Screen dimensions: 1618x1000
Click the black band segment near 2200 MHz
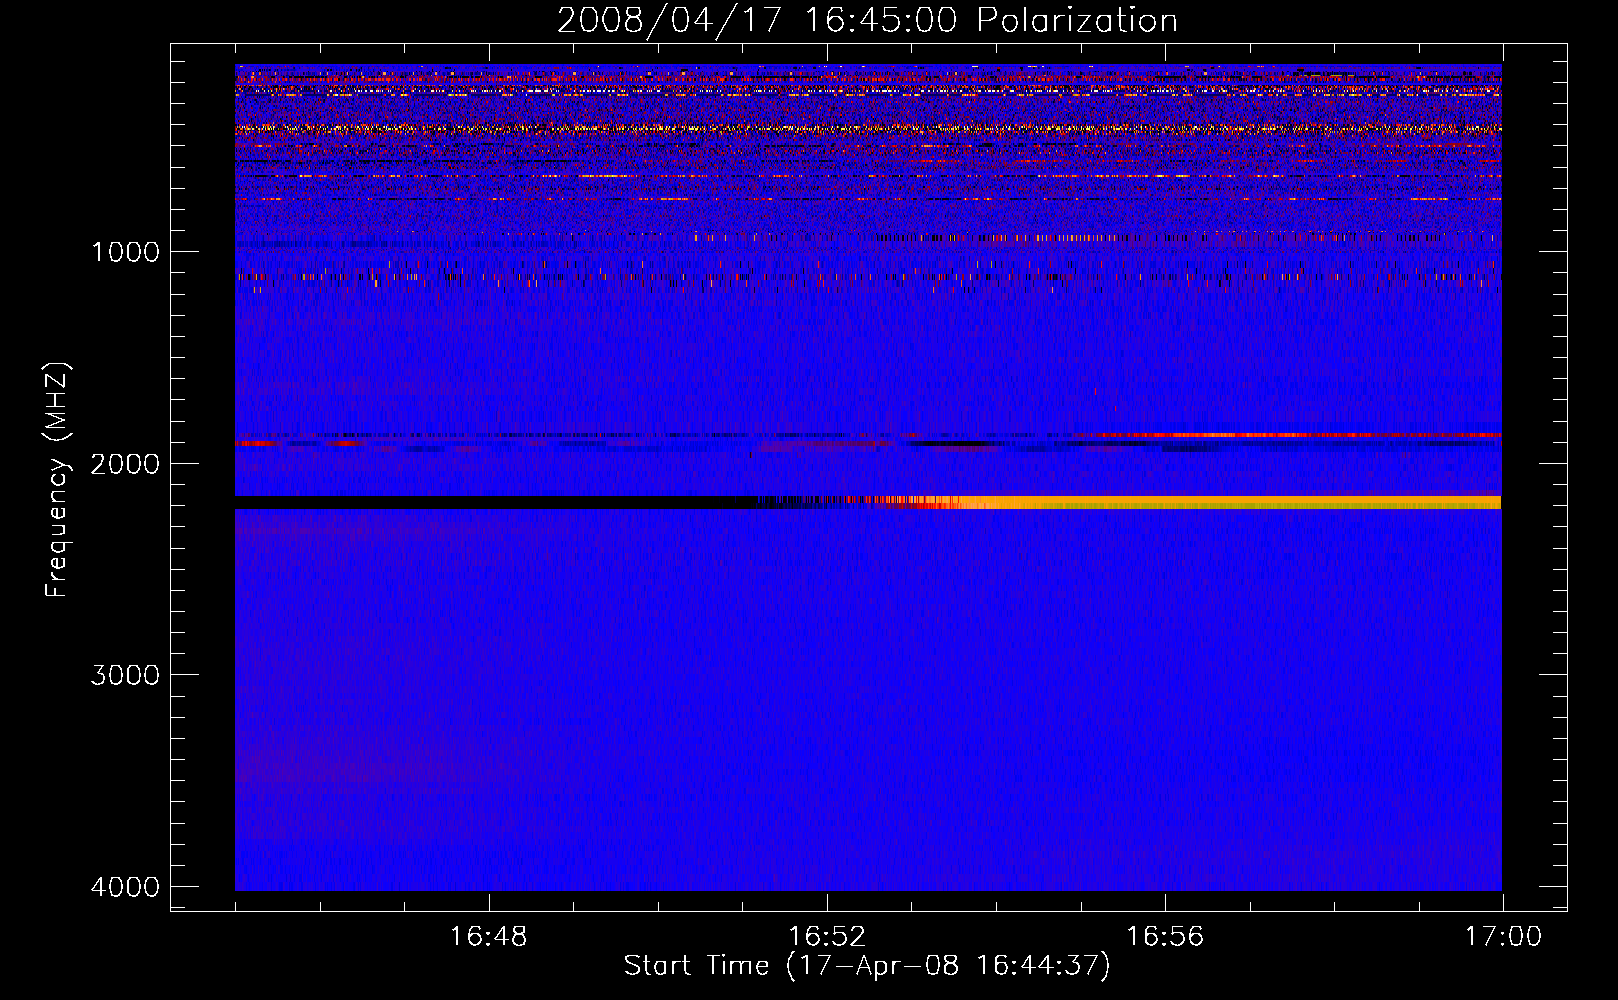click(x=495, y=502)
